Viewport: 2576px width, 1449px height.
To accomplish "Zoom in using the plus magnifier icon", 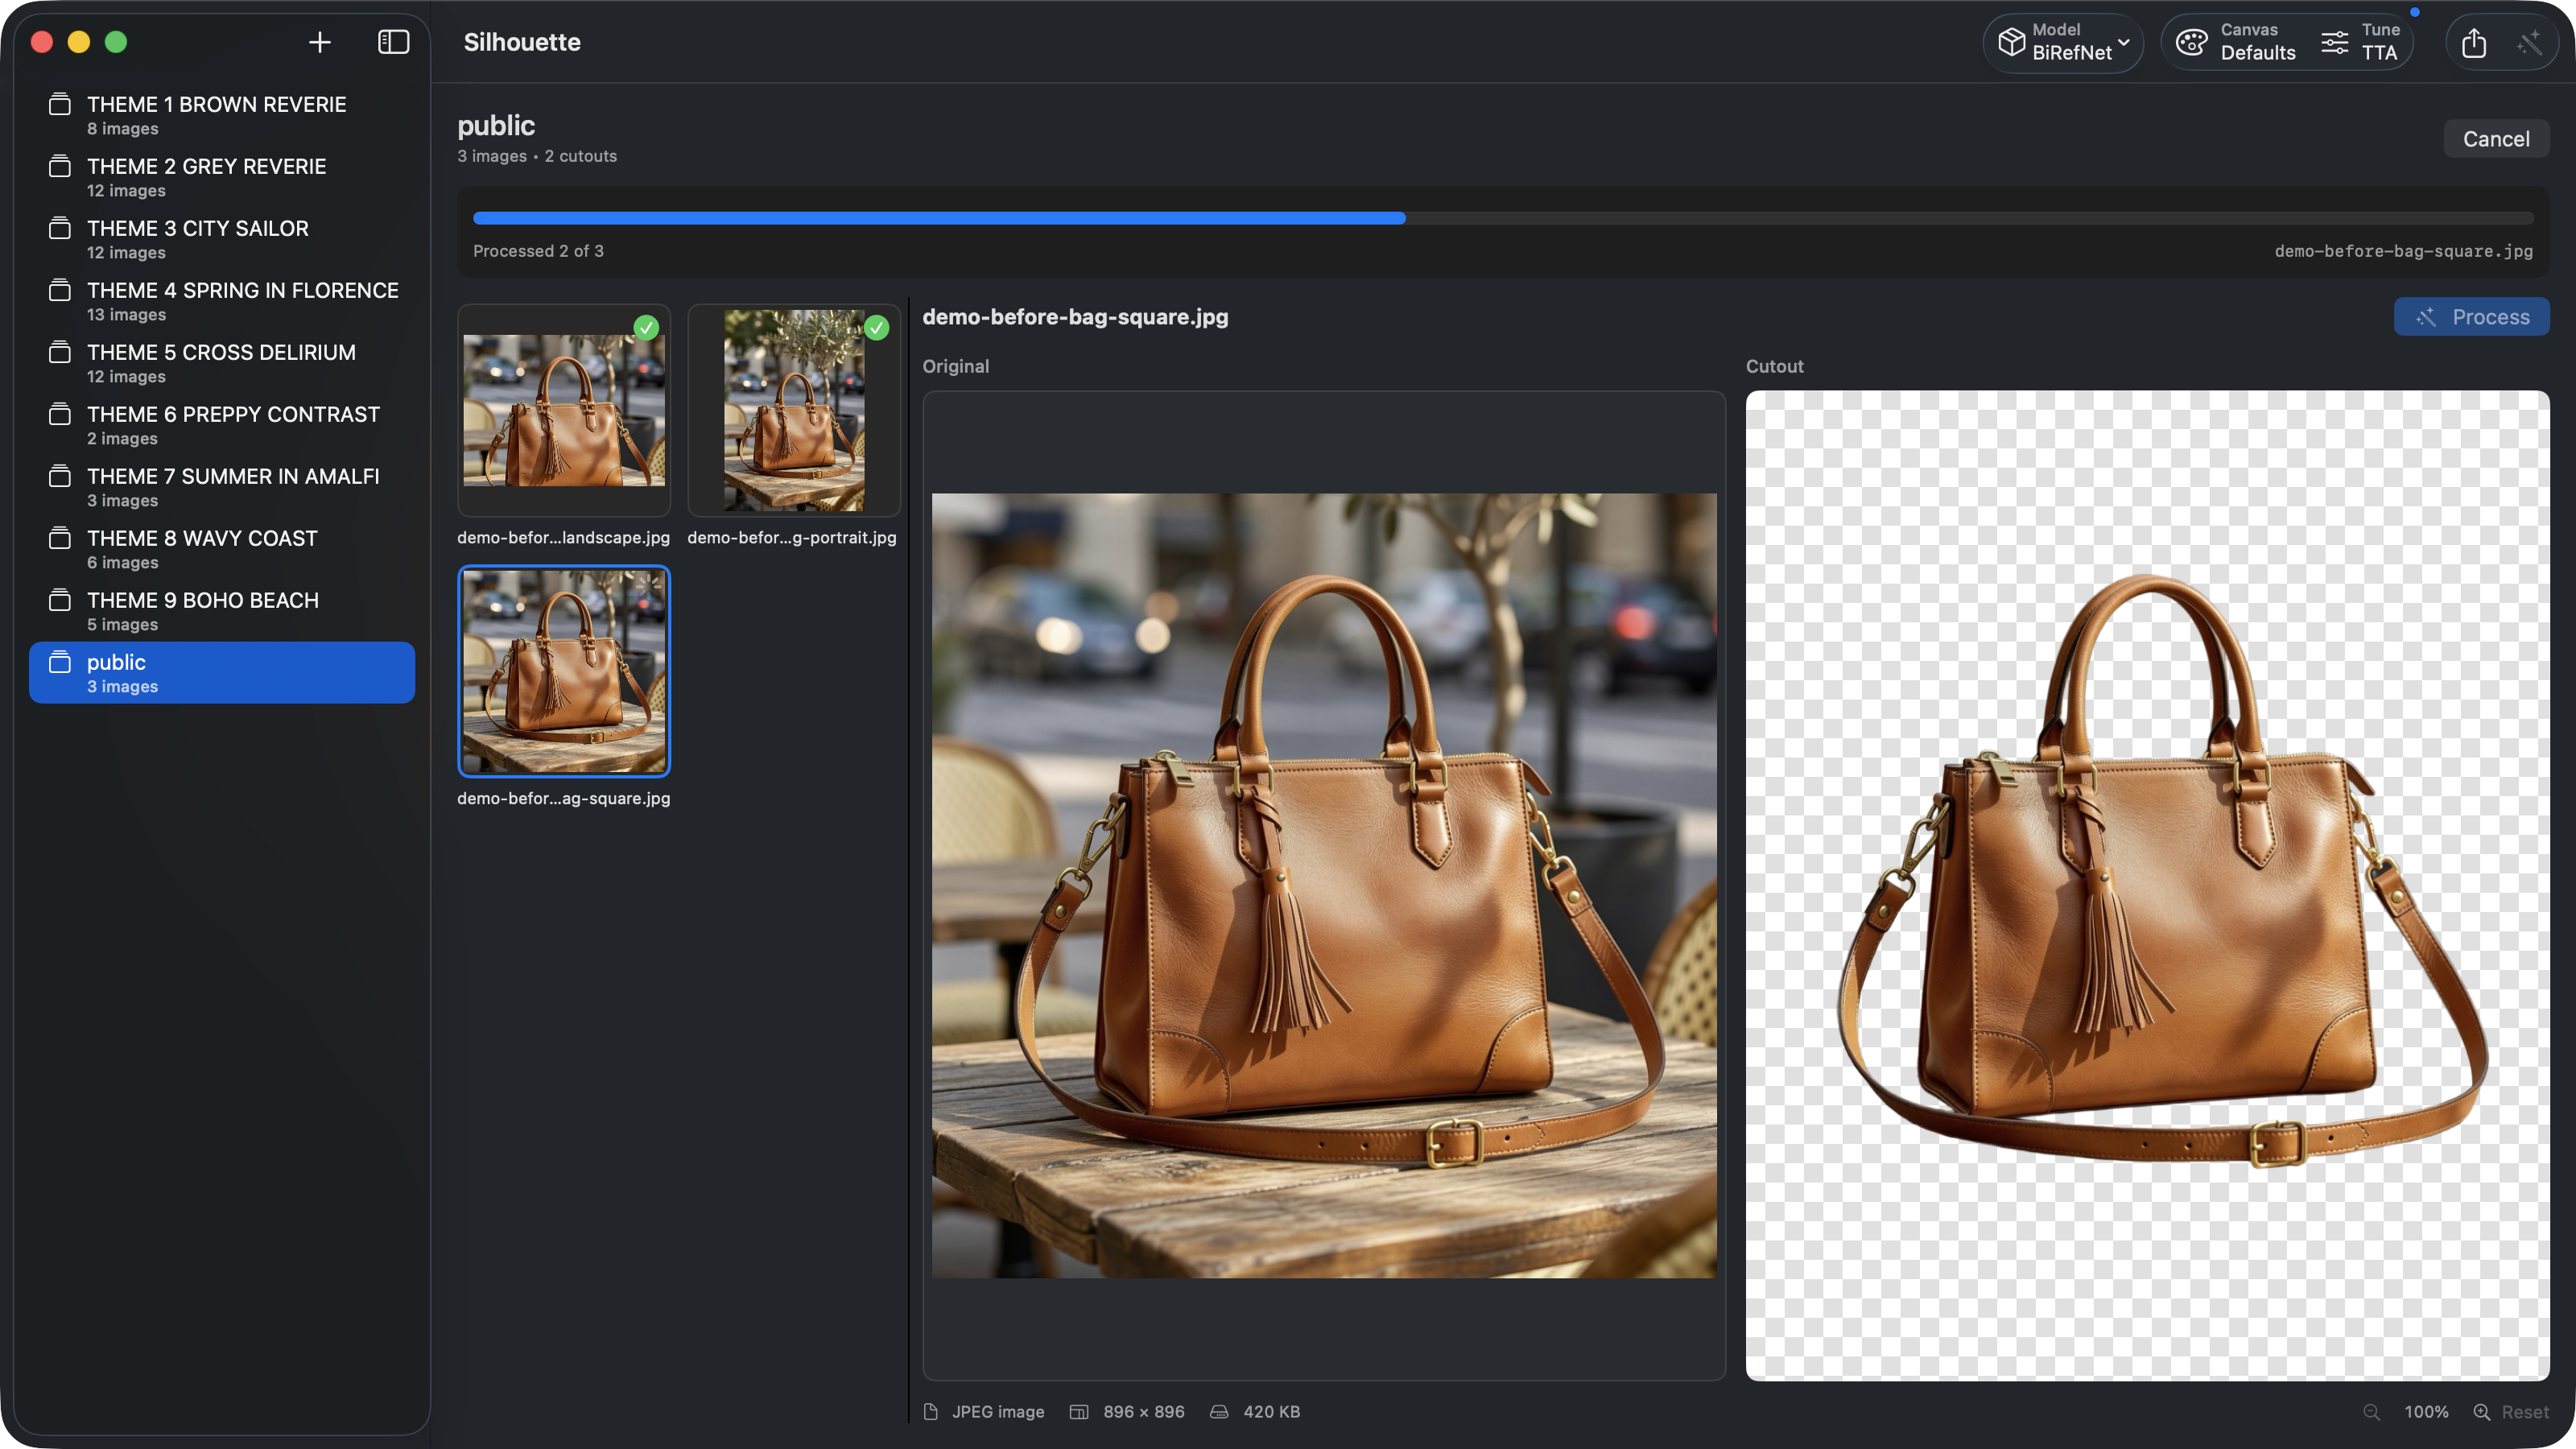I will point(2481,1412).
